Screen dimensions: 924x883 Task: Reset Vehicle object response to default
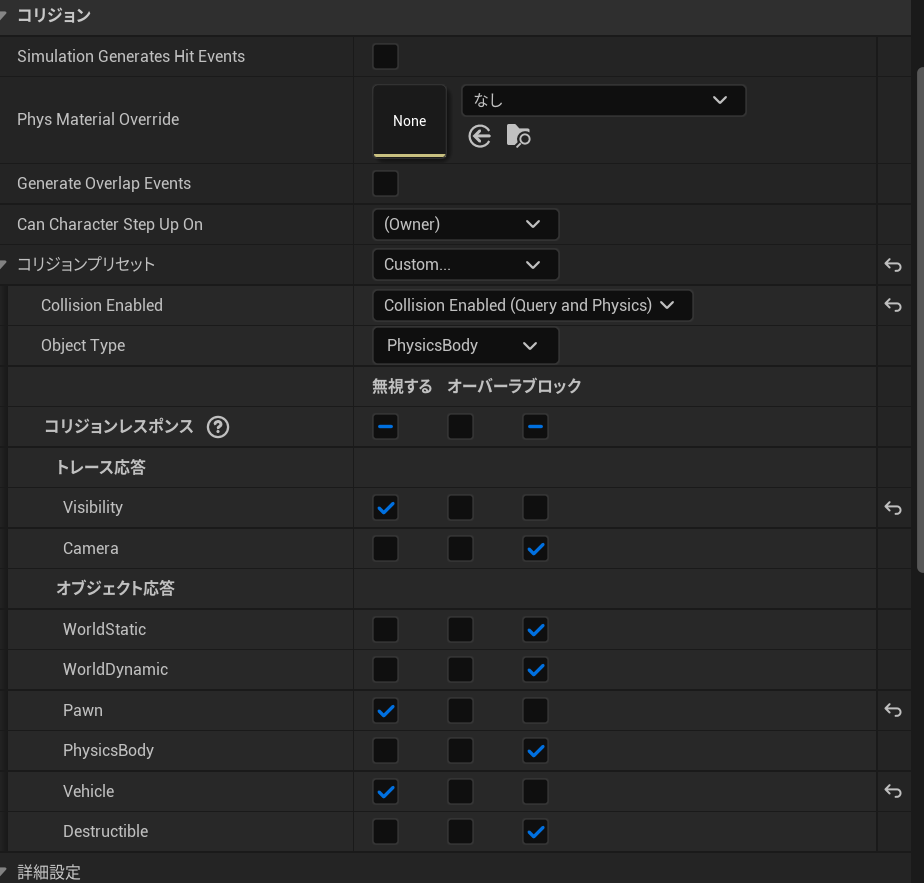point(893,791)
